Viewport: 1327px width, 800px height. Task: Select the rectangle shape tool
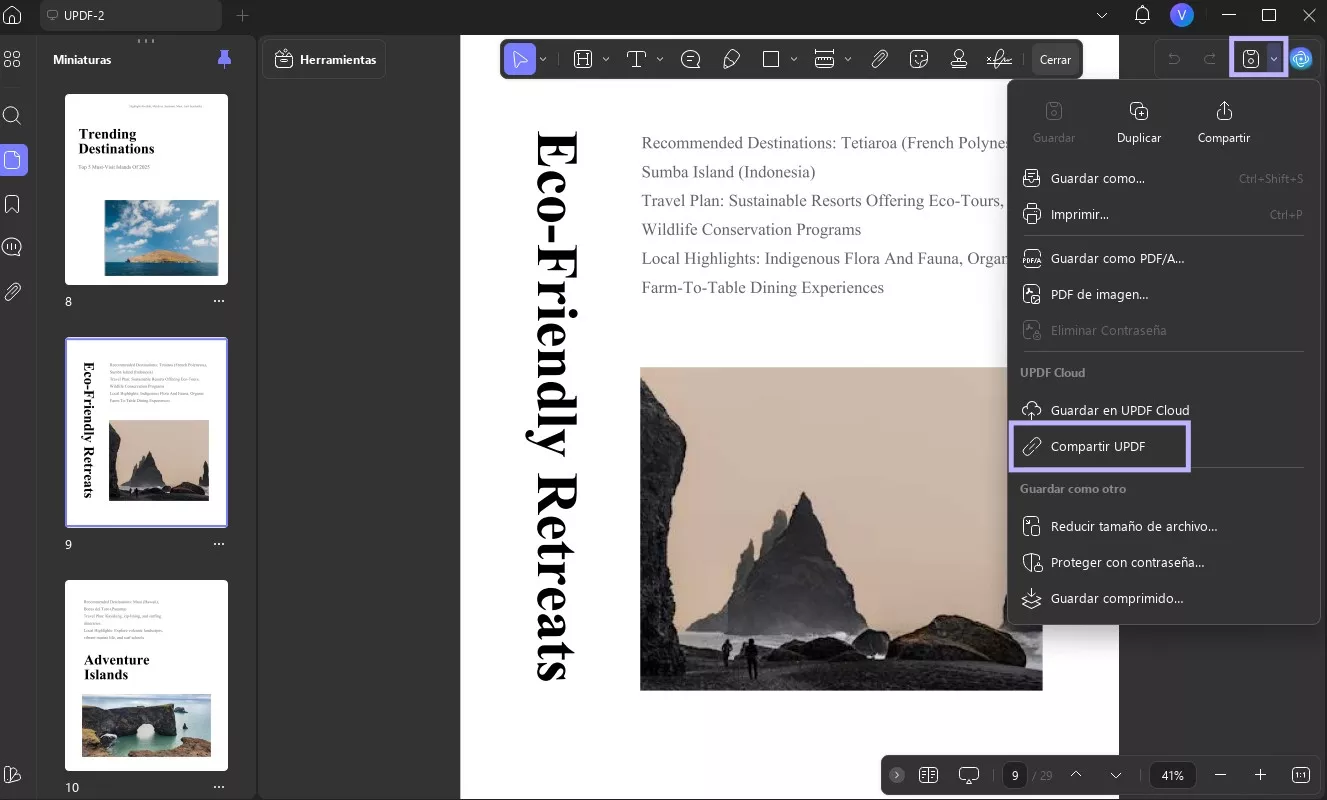771,59
